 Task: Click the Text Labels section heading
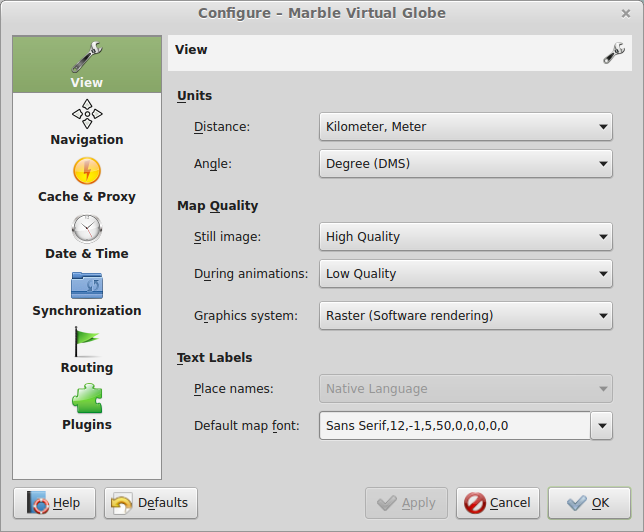(x=214, y=358)
